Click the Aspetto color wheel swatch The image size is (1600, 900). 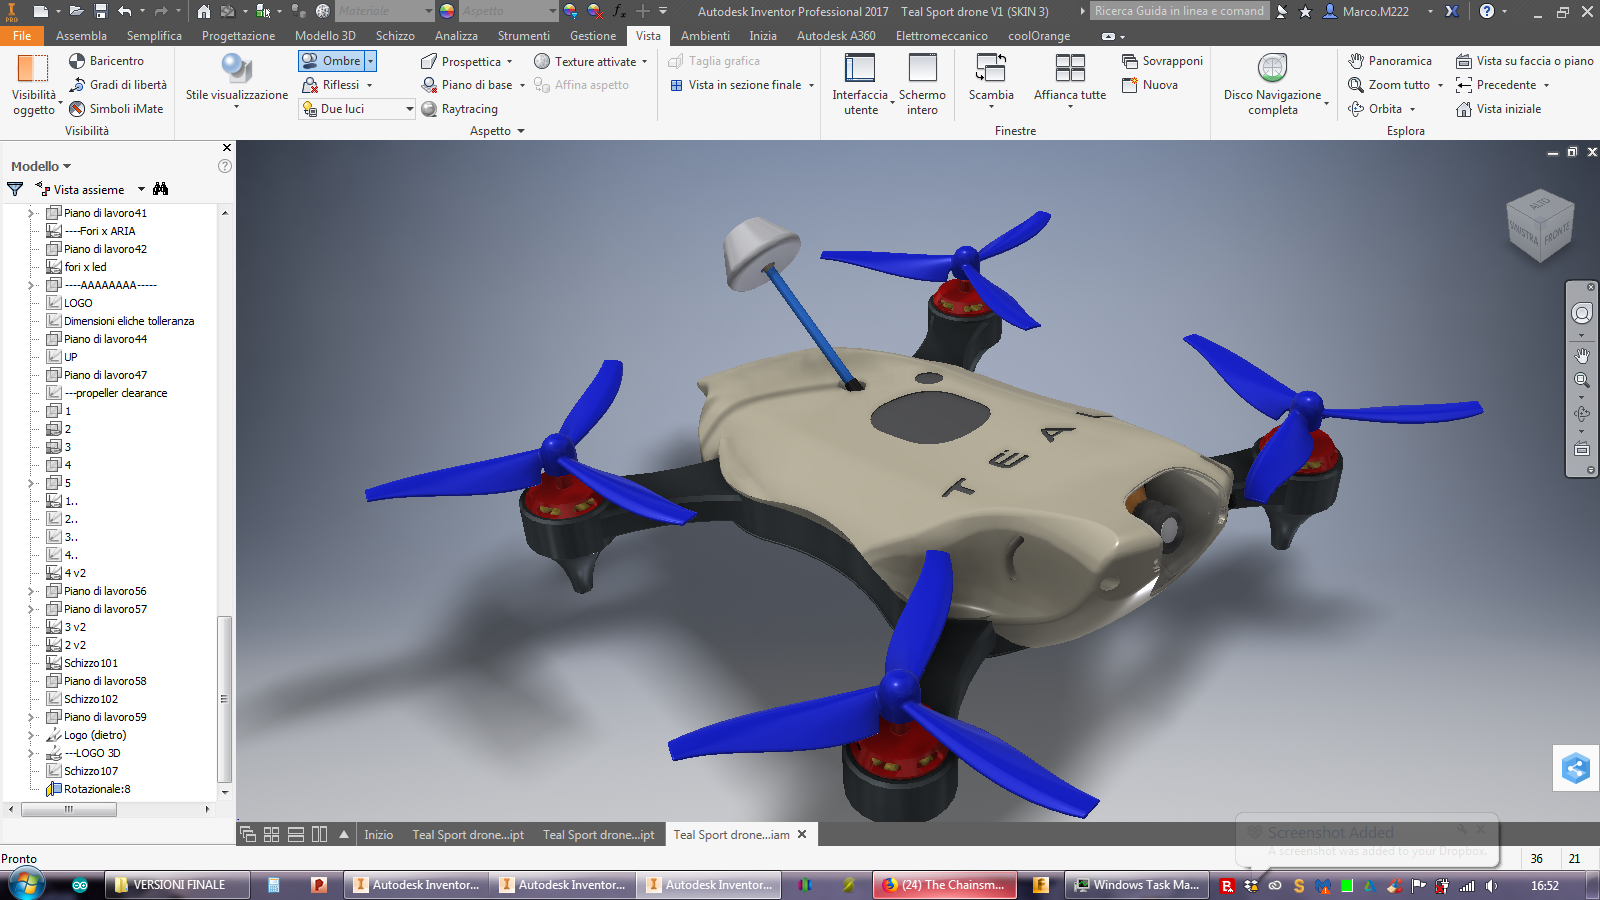click(447, 11)
